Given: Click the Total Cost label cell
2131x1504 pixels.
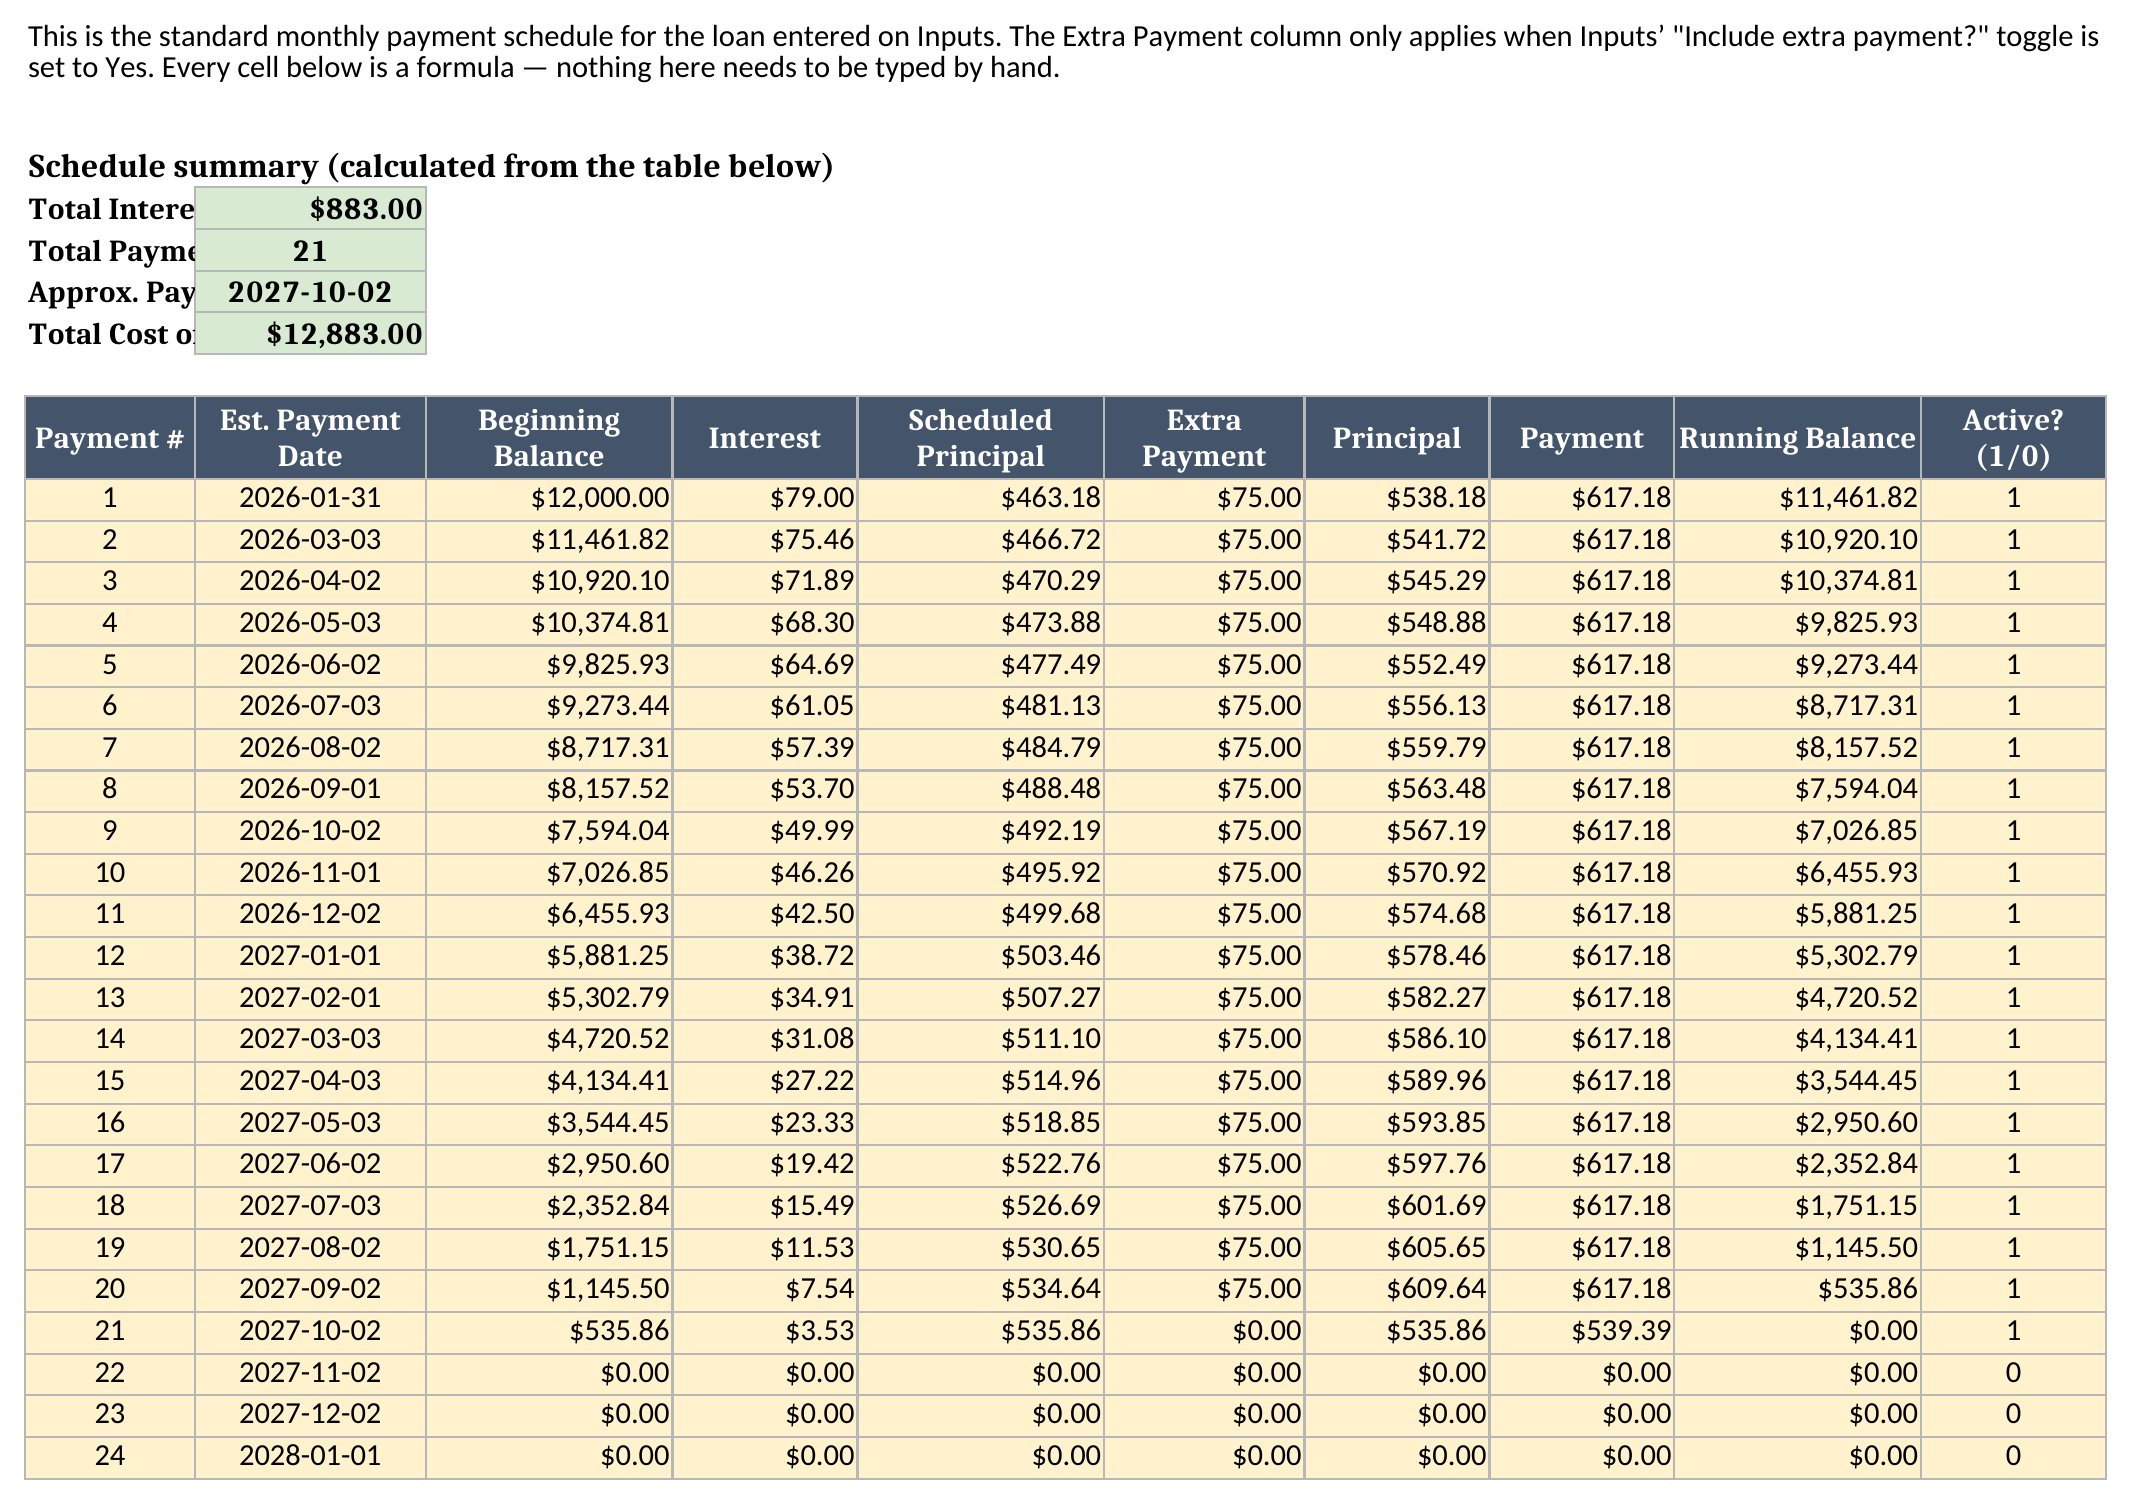Looking at the screenshot, I should (110, 334).
